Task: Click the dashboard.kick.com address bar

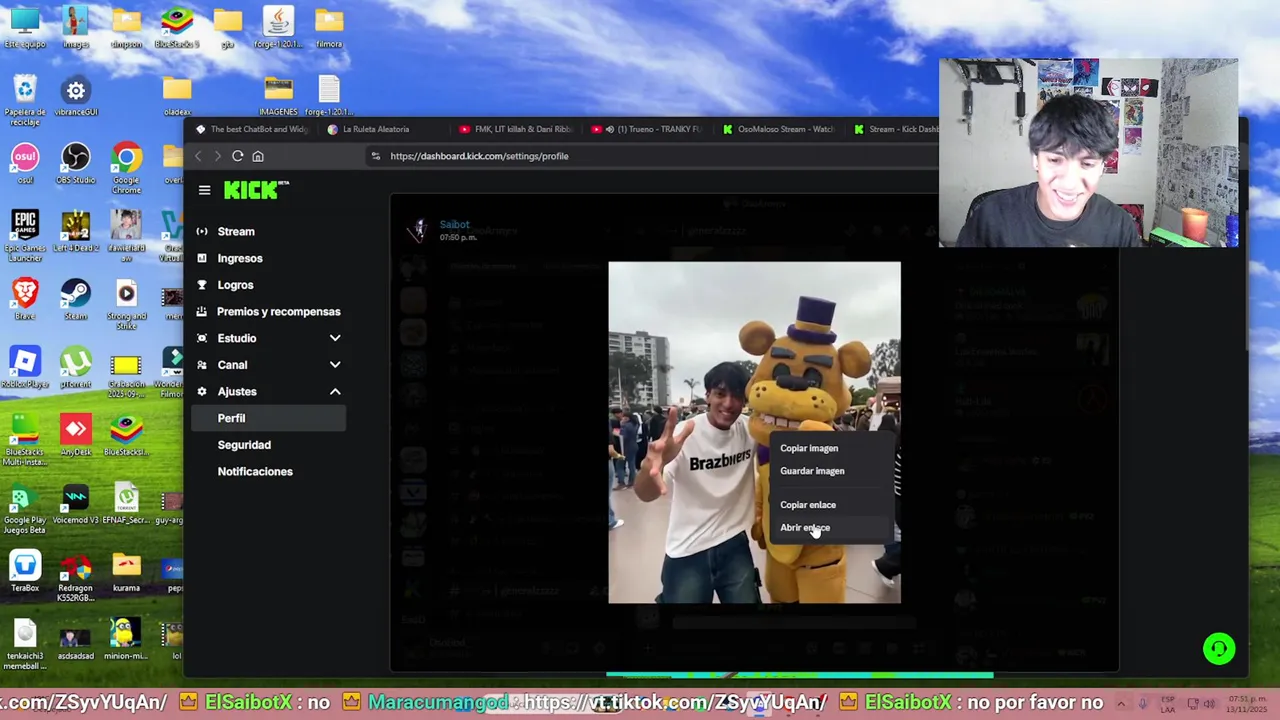Action: tap(479, 156)
